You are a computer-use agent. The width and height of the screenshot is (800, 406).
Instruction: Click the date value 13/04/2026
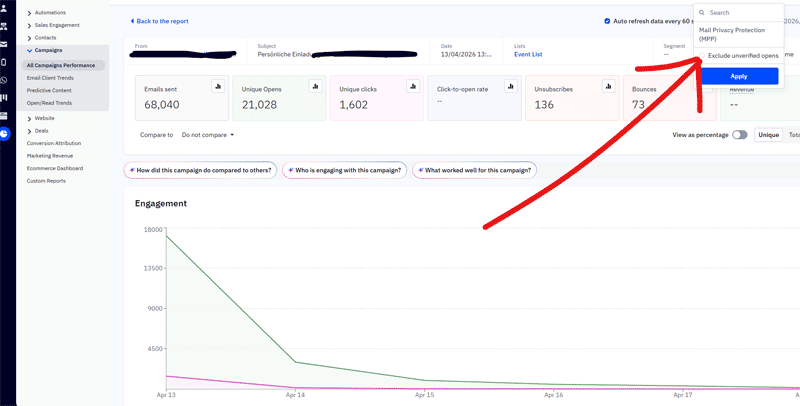[467, 54]
